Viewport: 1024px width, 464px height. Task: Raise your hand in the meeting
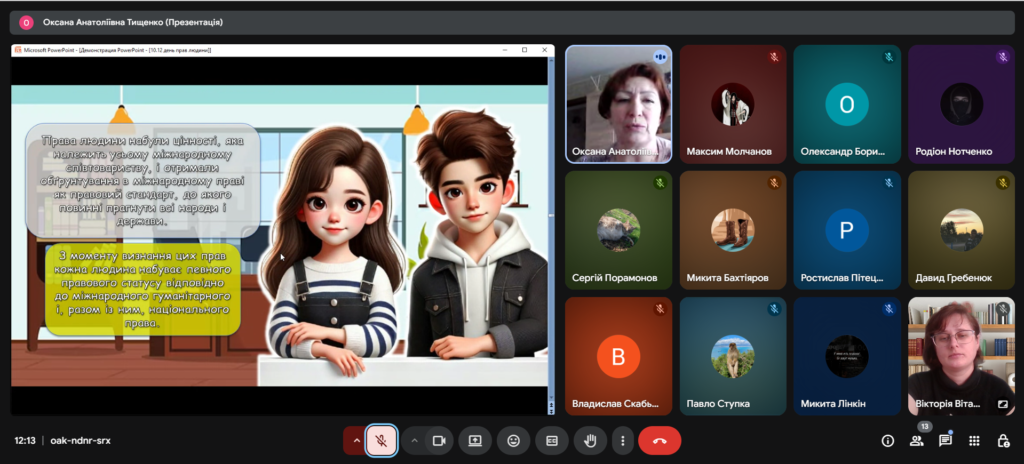click(590, 440)
